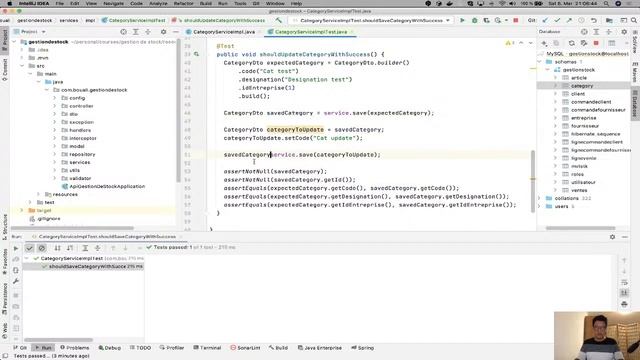
Task: Expand the resources folder
Action: [x=38, y=194]
